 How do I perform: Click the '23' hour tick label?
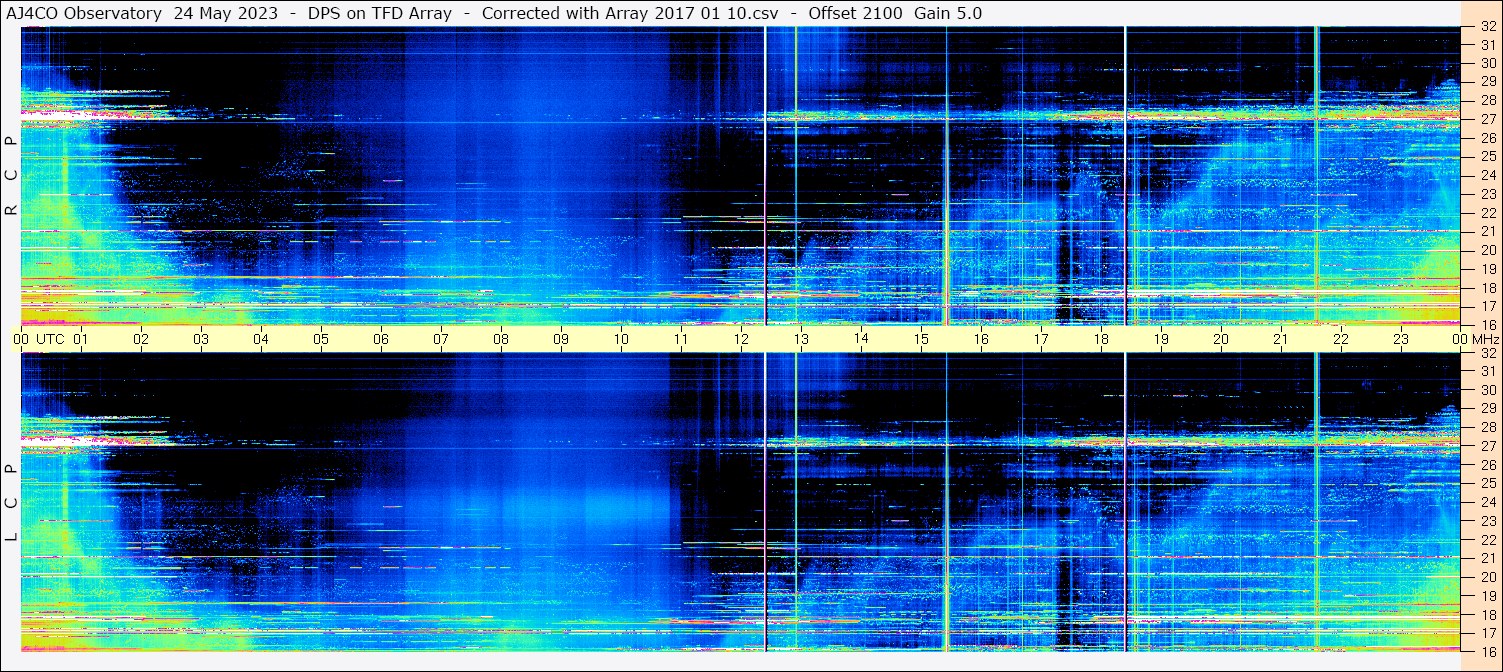tap(1401, 339)
